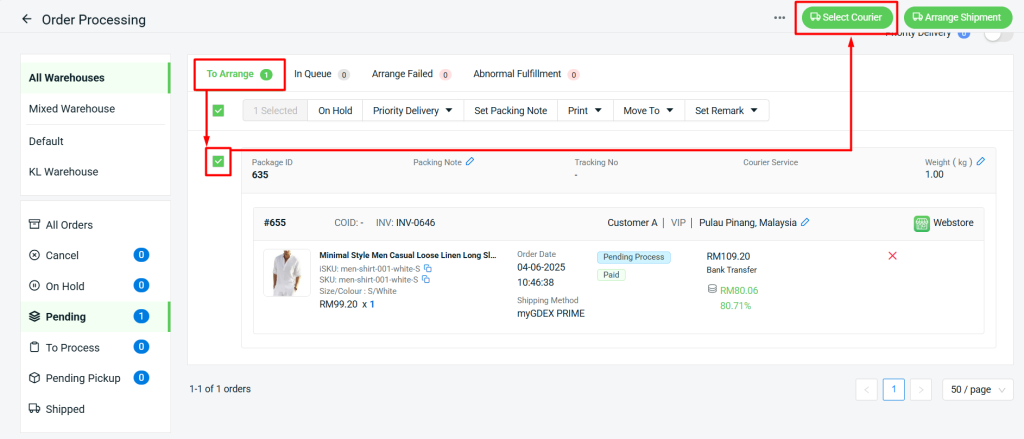Edit Pulau Pinang shipping address pencil icon
The image size is (1024, 439).
point(805,222)
